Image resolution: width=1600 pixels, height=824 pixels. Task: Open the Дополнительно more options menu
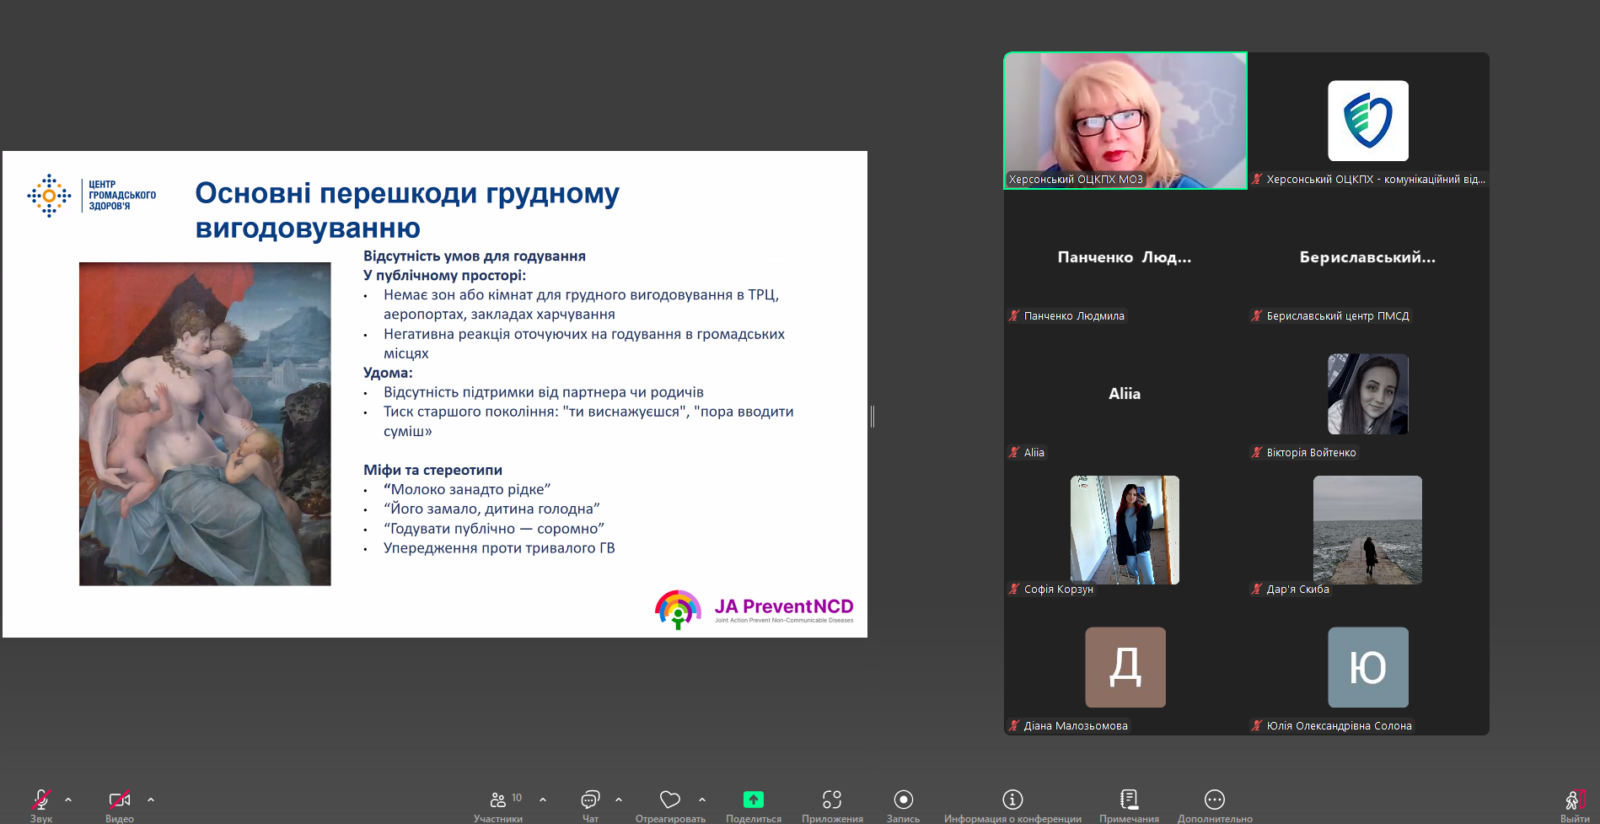(1214, 800)
